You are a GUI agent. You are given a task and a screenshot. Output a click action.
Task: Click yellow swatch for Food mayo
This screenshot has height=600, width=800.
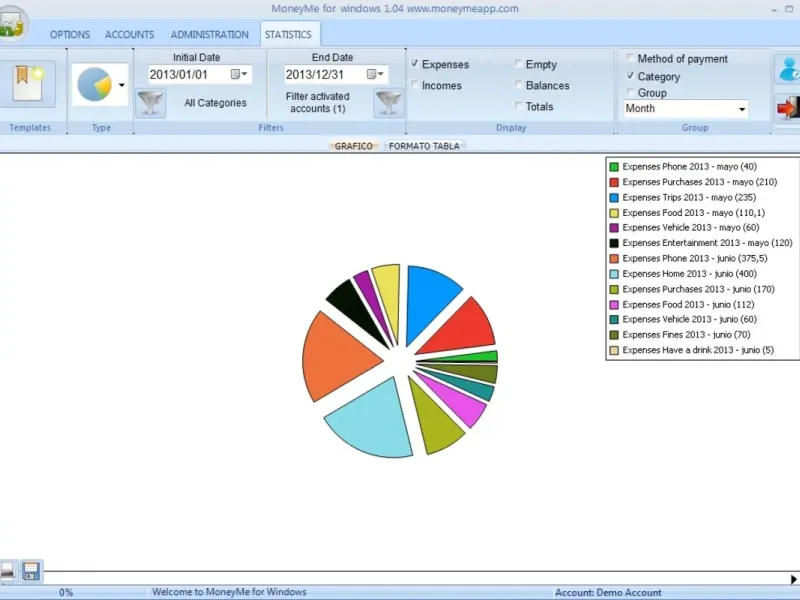614,213
